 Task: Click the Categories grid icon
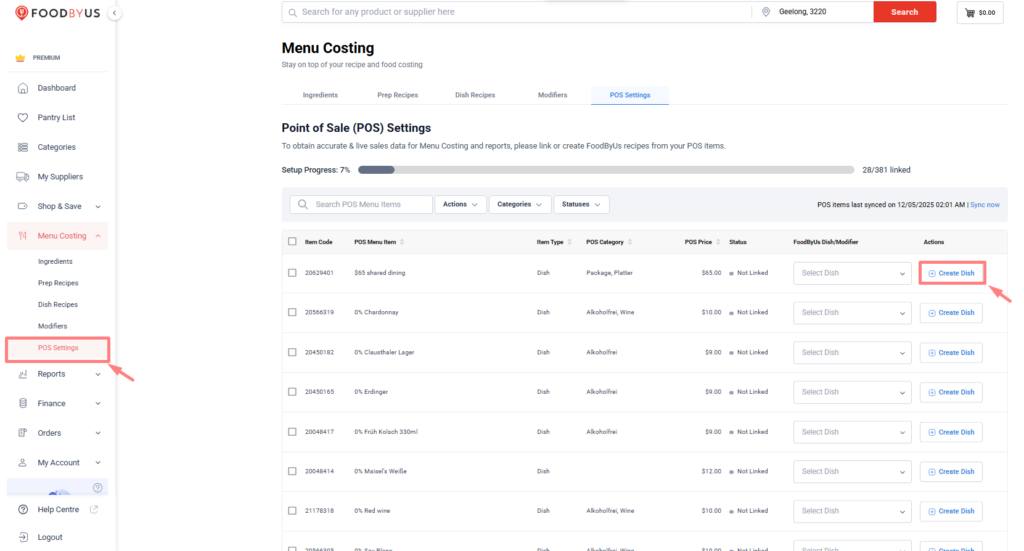(23, 147)
